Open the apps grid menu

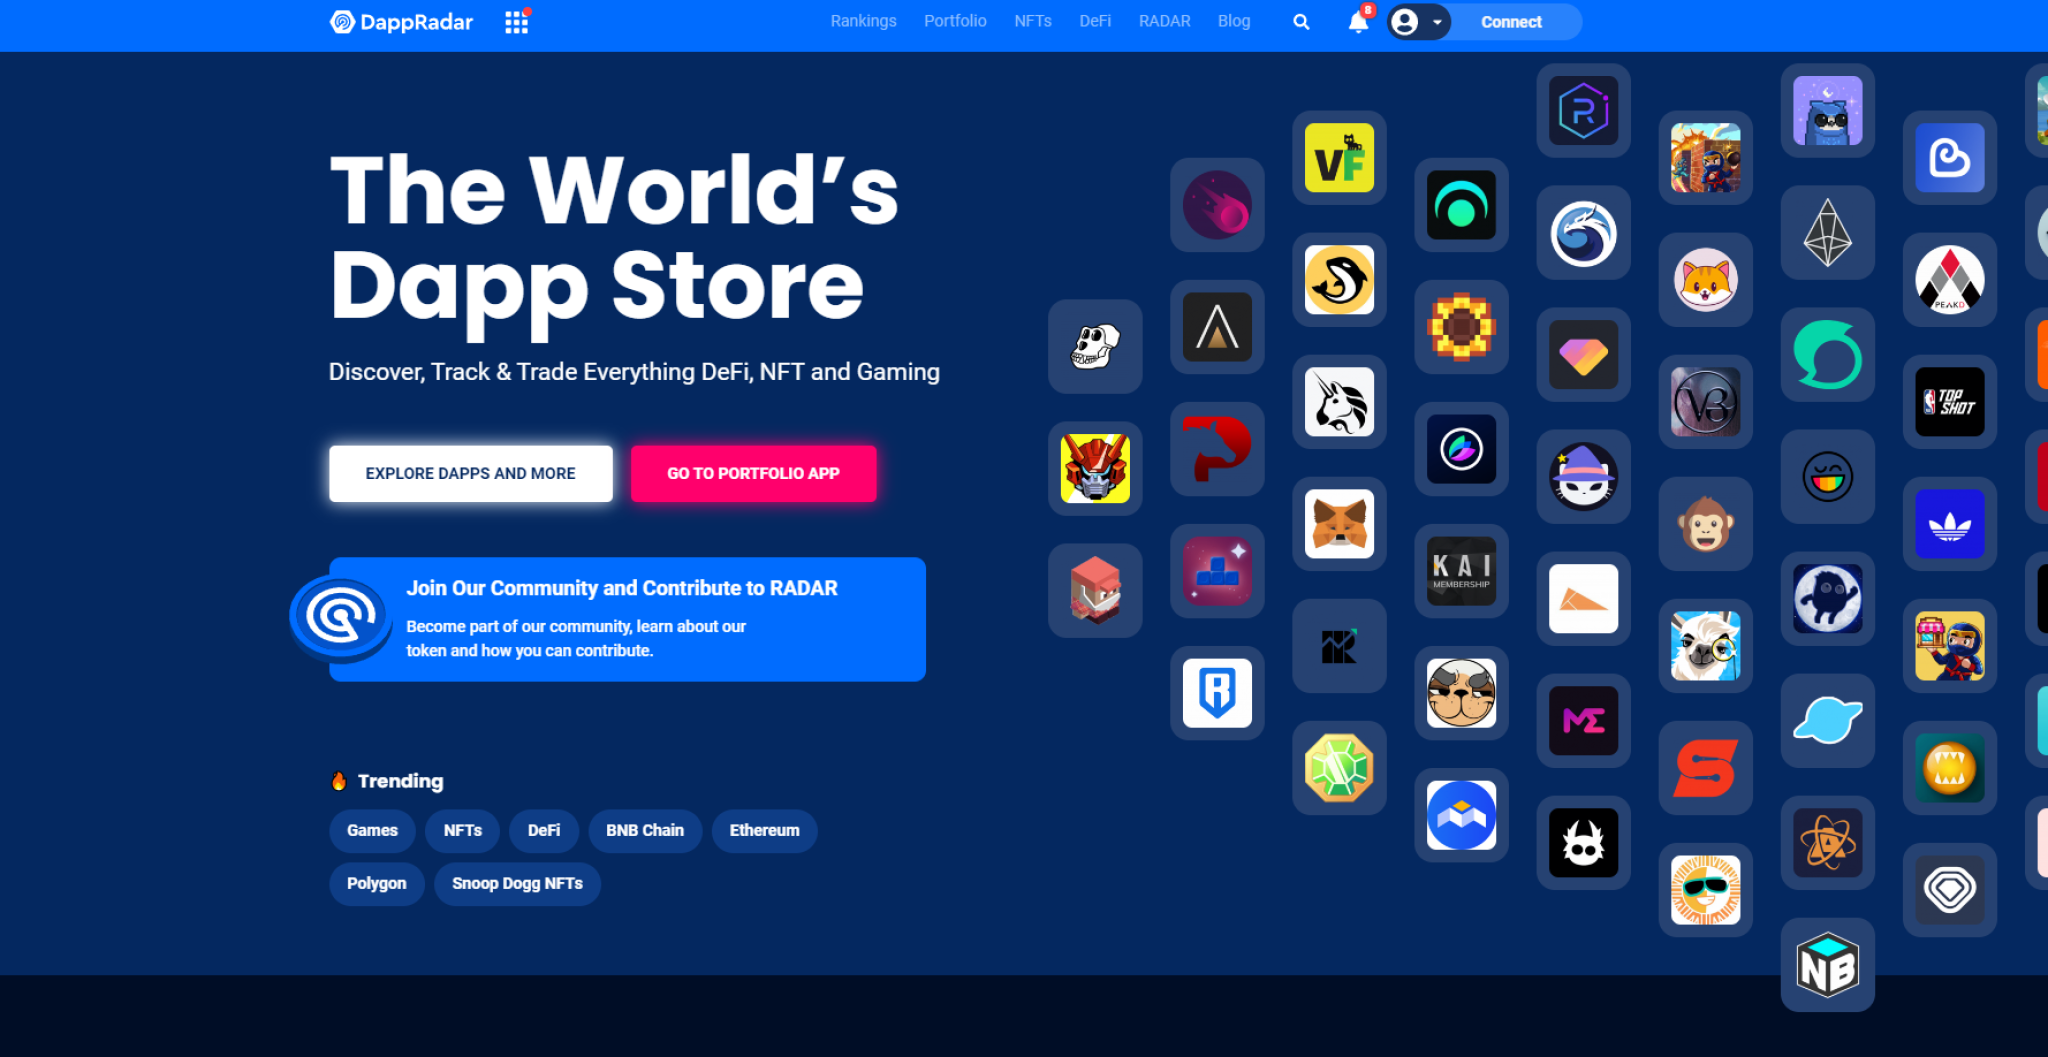point(516,22)
